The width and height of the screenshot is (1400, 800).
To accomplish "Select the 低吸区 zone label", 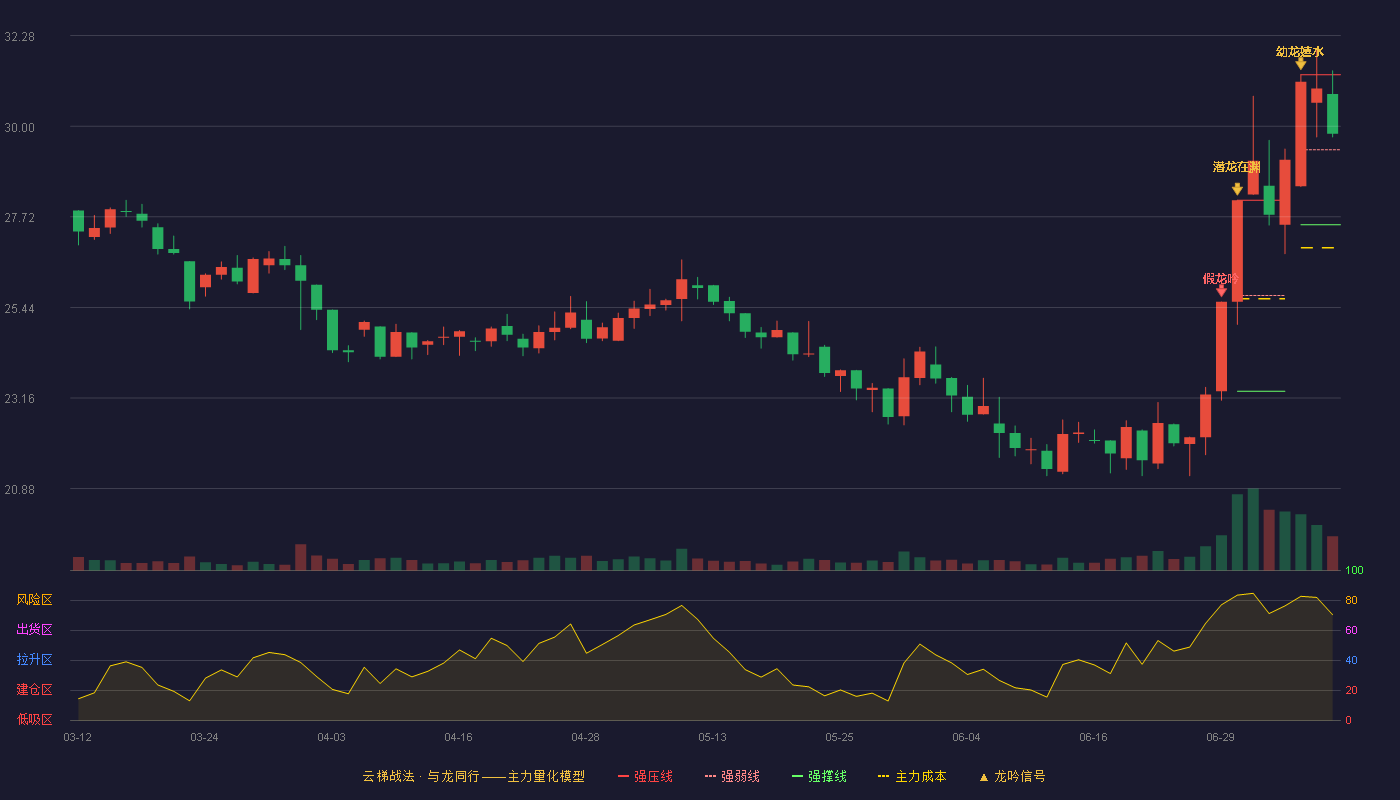I will click(35, 719).
